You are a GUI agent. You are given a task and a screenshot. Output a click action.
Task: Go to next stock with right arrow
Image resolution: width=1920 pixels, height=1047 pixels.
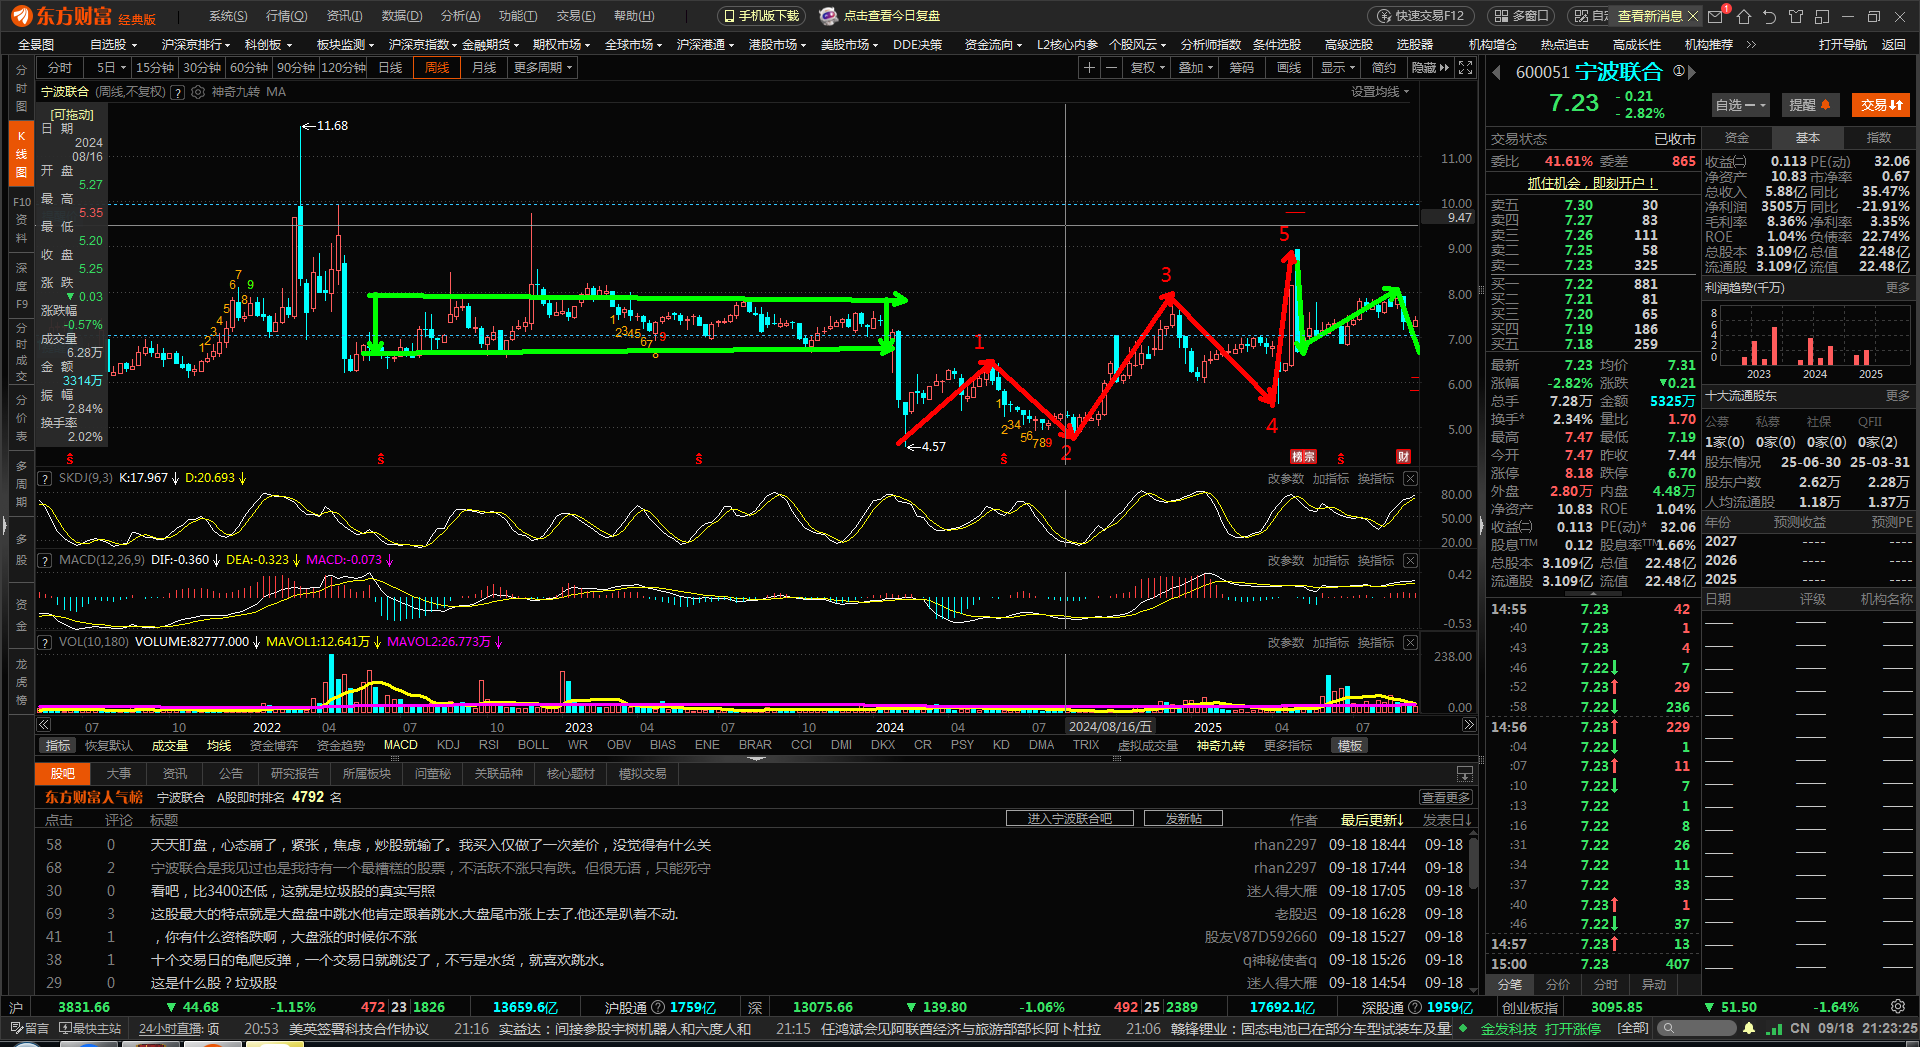1692,72
